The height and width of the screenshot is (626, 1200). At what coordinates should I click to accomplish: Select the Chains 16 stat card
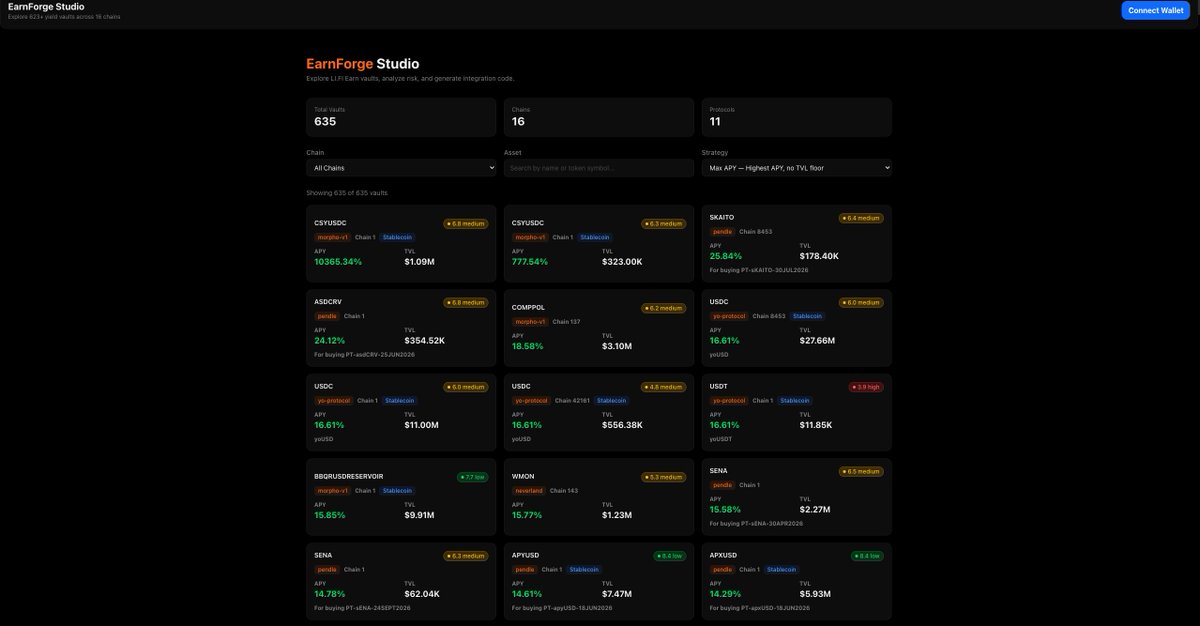point(598,117)
